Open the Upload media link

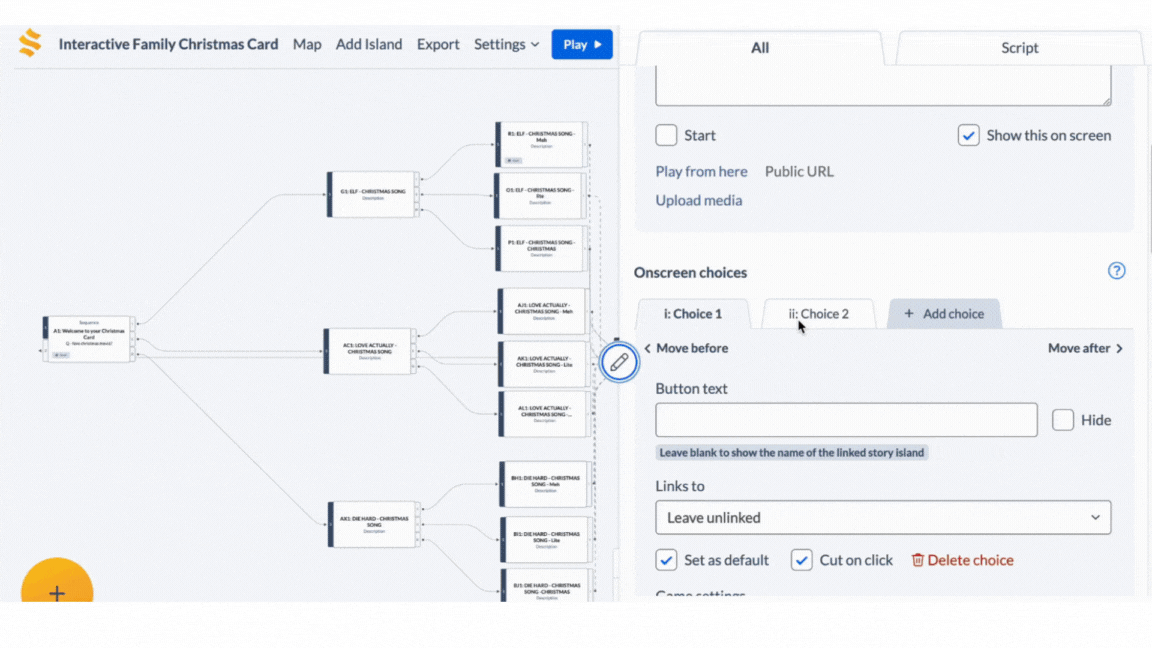click(x=698, y=200)
